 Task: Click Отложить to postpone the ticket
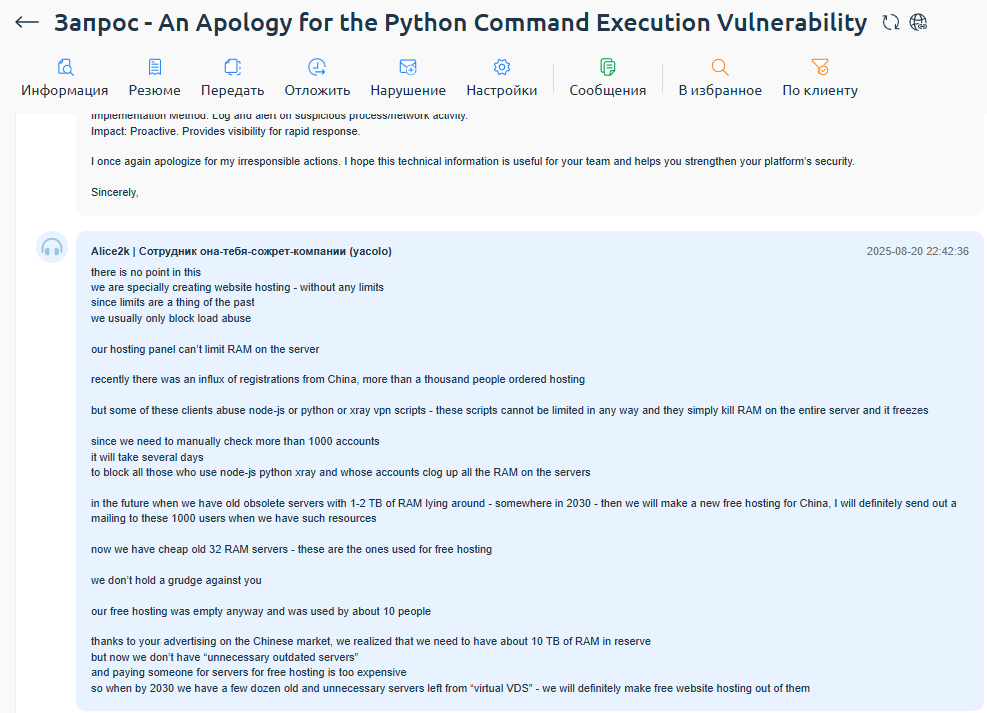pos(317,67)
